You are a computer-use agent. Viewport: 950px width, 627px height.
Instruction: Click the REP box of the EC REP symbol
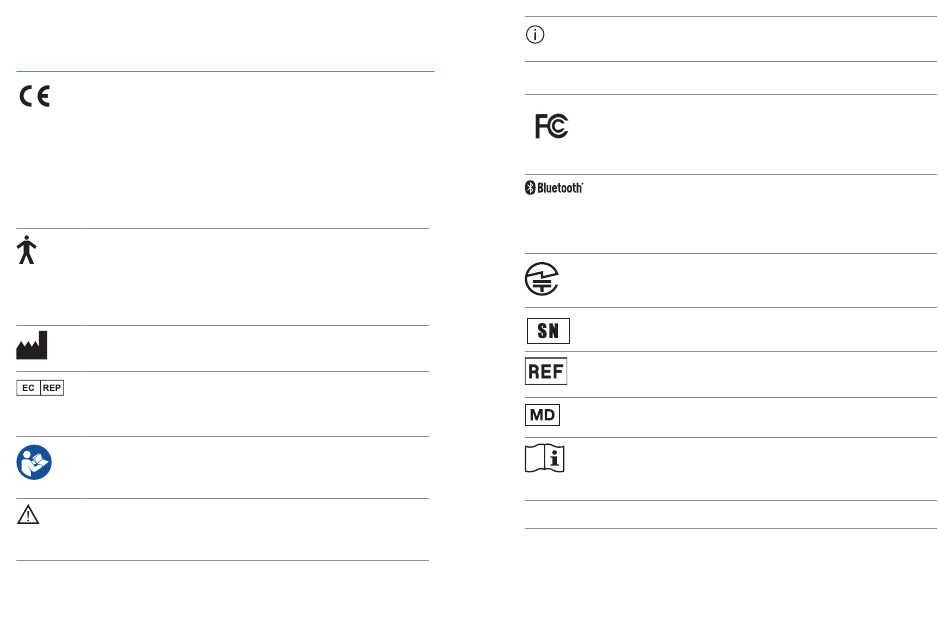tap(52, 388)
